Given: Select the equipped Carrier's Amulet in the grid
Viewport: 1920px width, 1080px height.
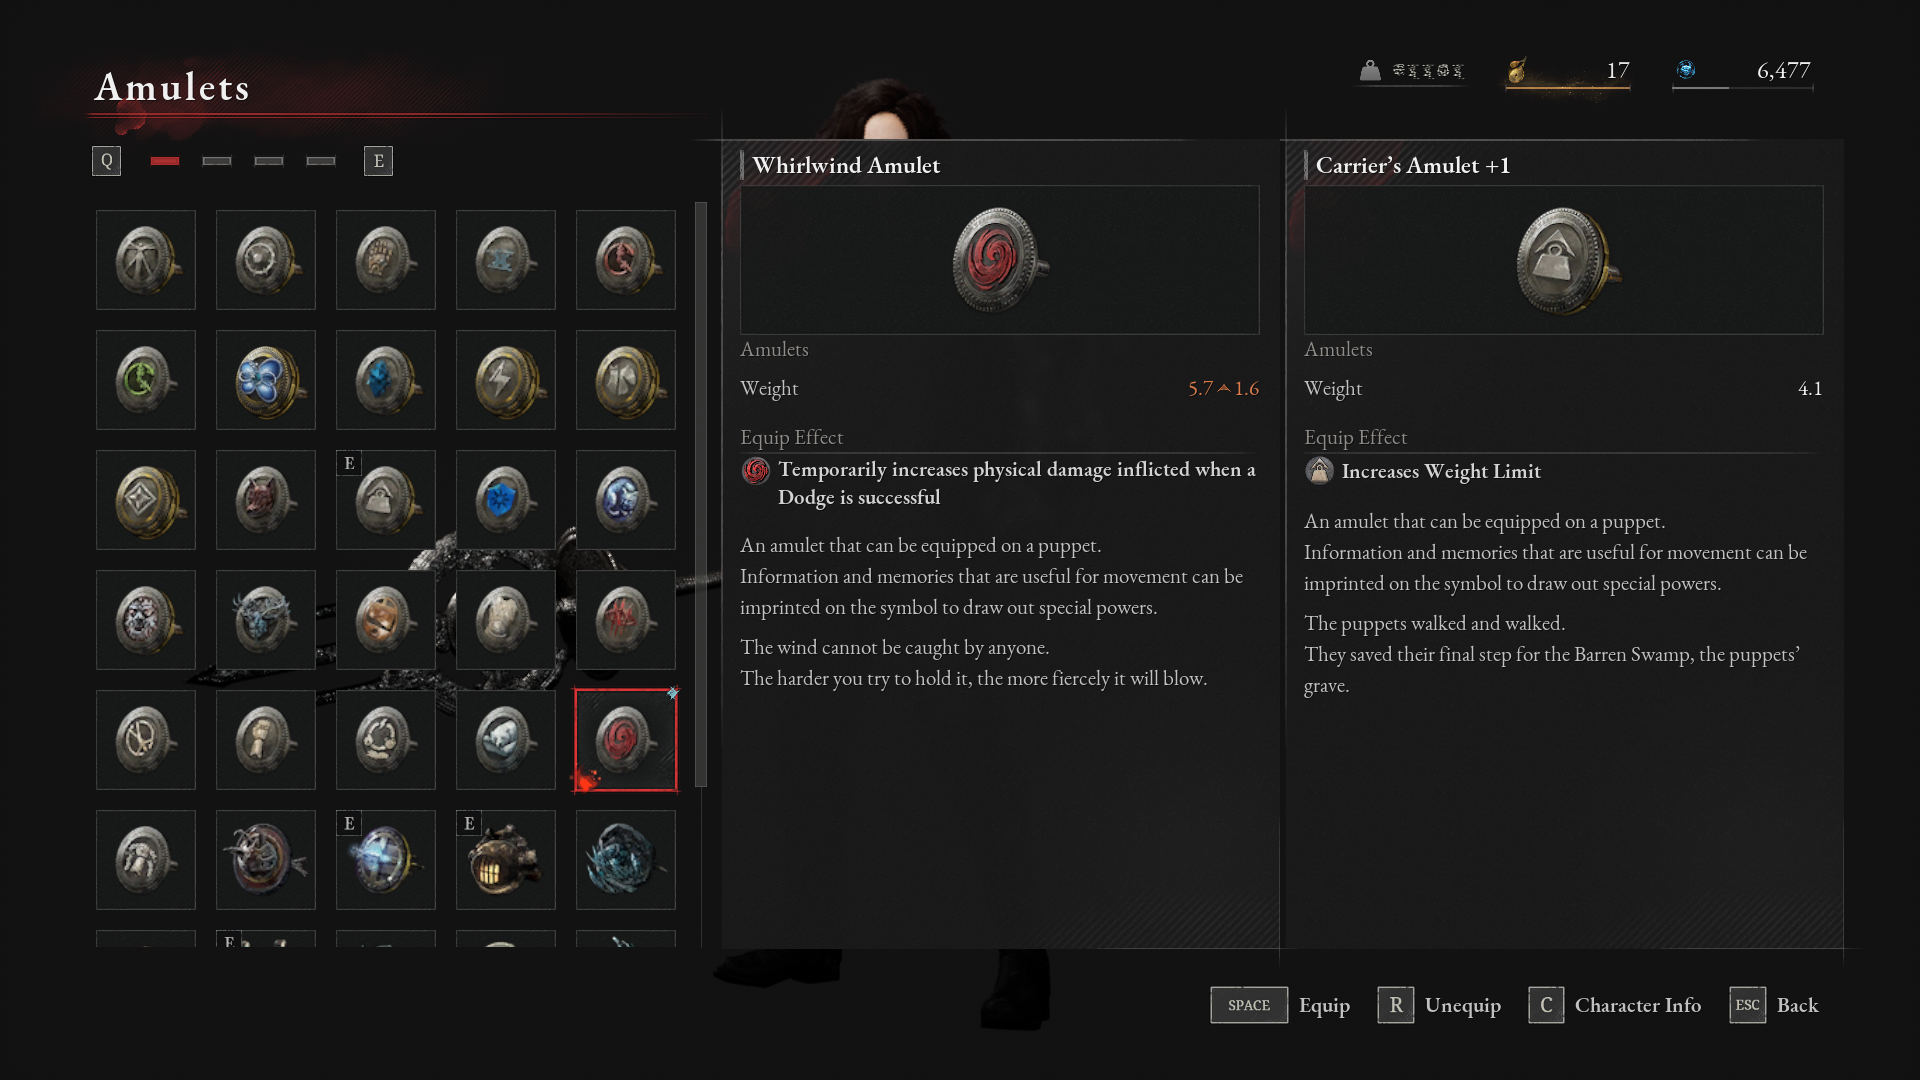Looking at the screenshot, I should coord(386,500).
